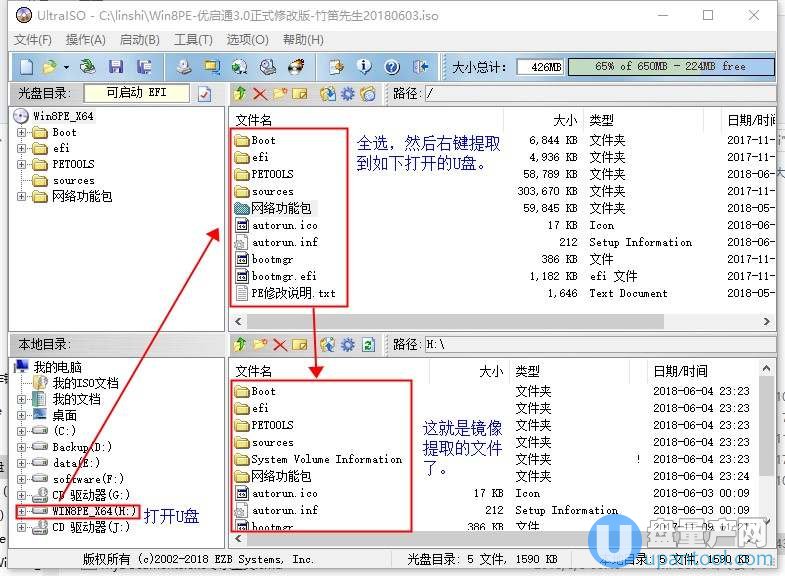Viewport: 785px width, 576px height.
Task: Expand the Backup(D:) drive node
Action: pyautogui.click(x=23, y=447)
